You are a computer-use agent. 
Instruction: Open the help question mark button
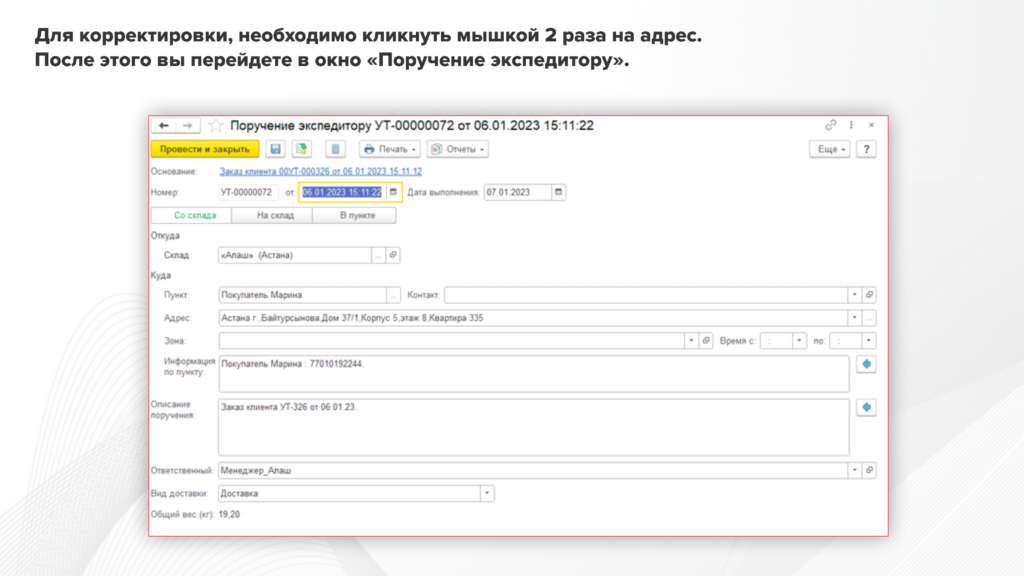866,149
